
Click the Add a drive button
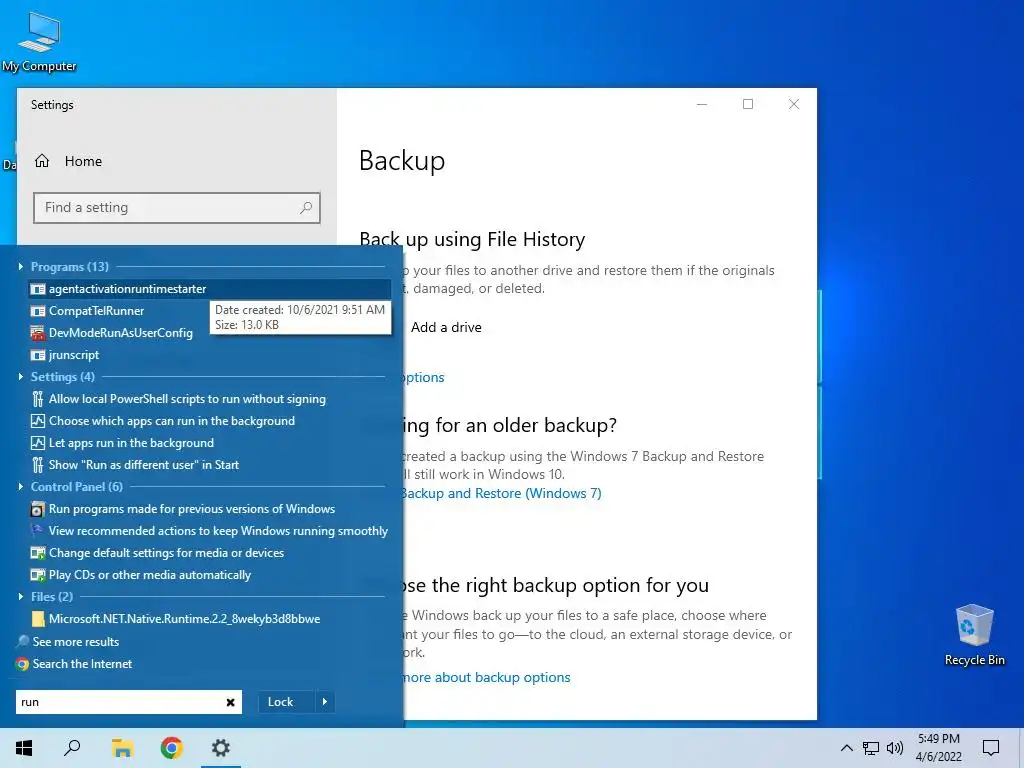[446, 327]
